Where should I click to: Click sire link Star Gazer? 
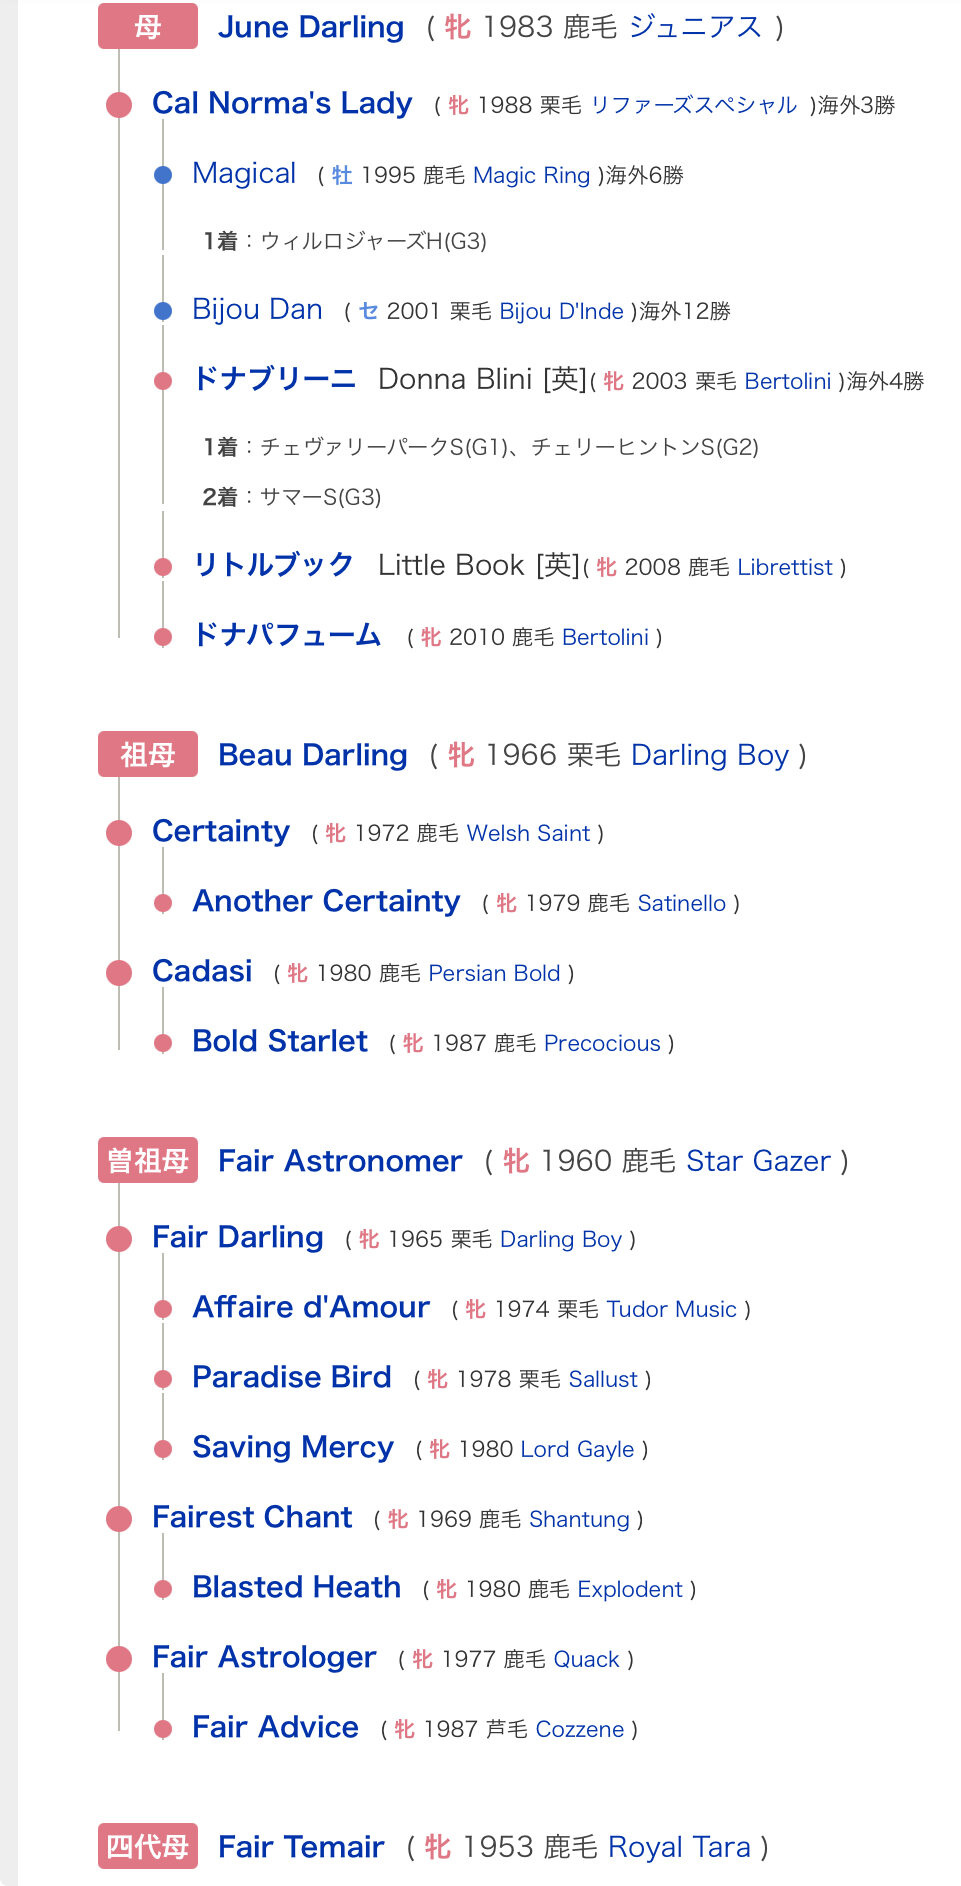(x=758, y=1161)
